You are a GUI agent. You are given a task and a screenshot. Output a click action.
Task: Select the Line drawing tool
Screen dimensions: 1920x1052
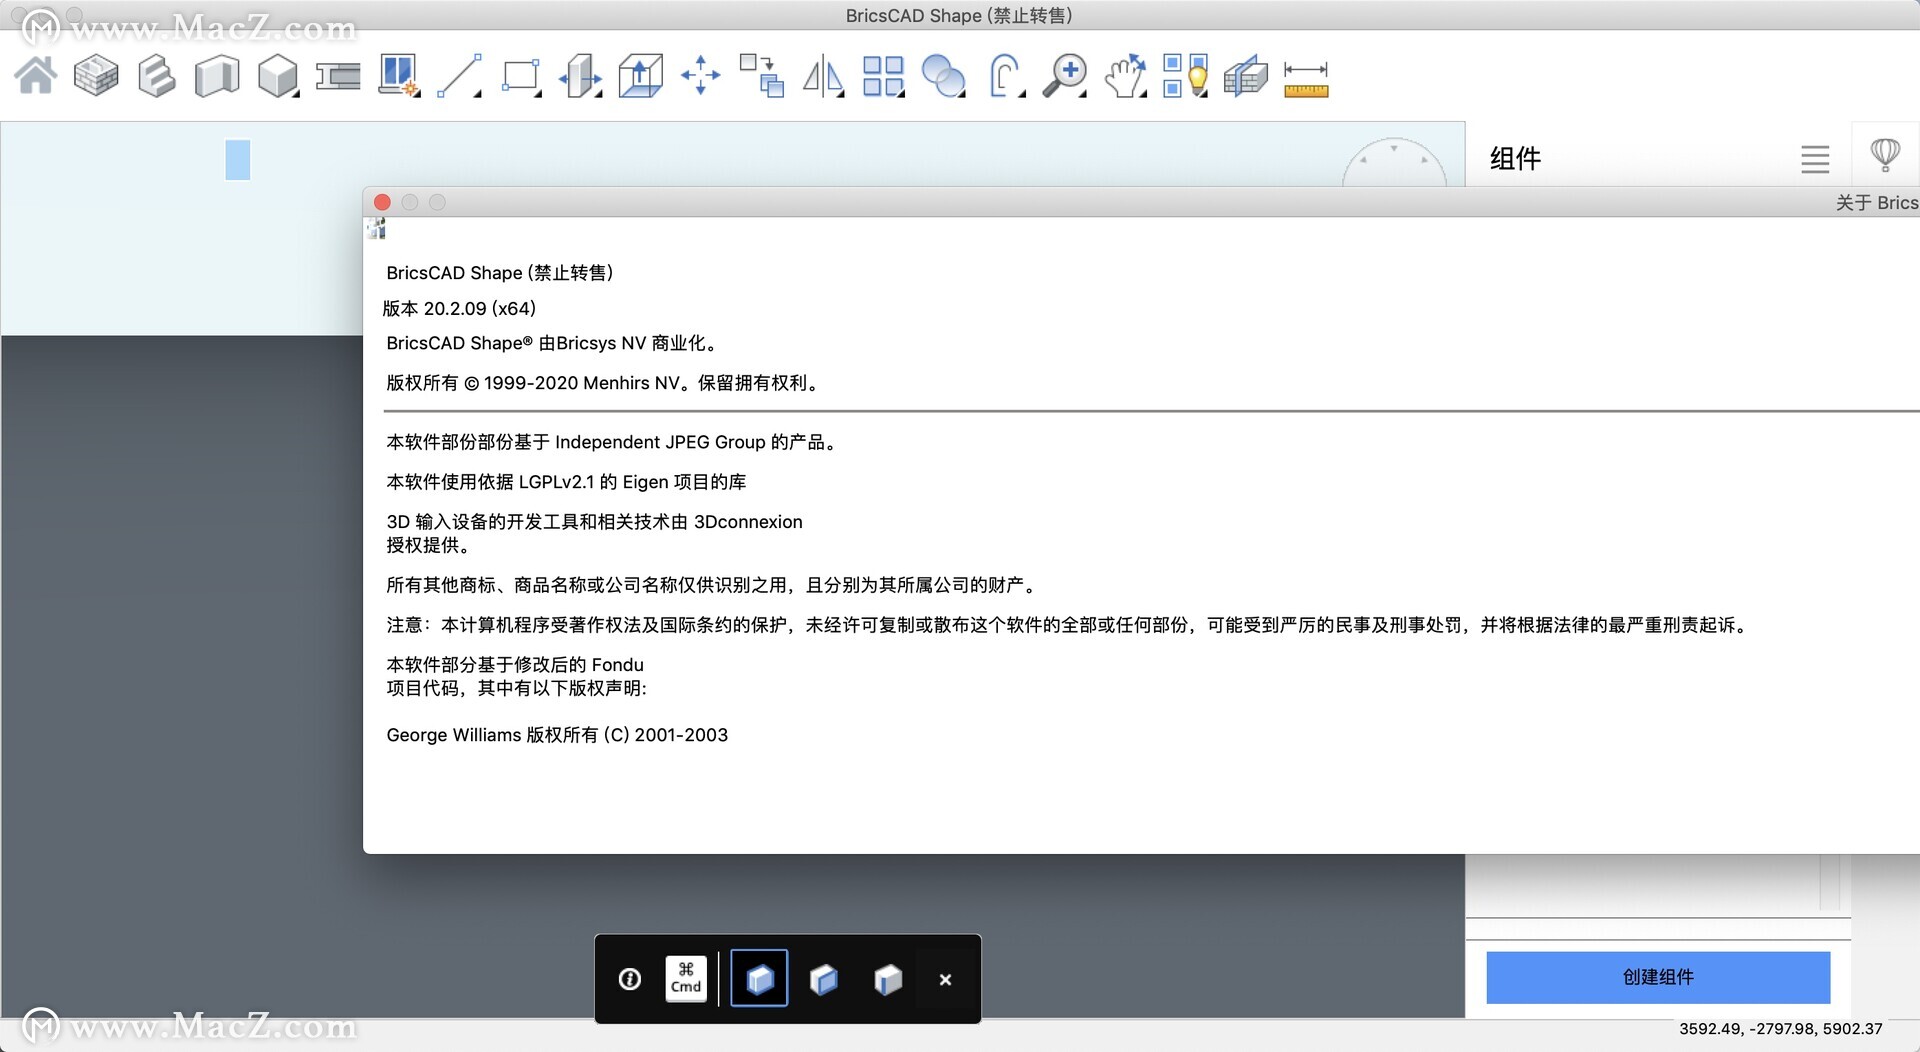459,76
